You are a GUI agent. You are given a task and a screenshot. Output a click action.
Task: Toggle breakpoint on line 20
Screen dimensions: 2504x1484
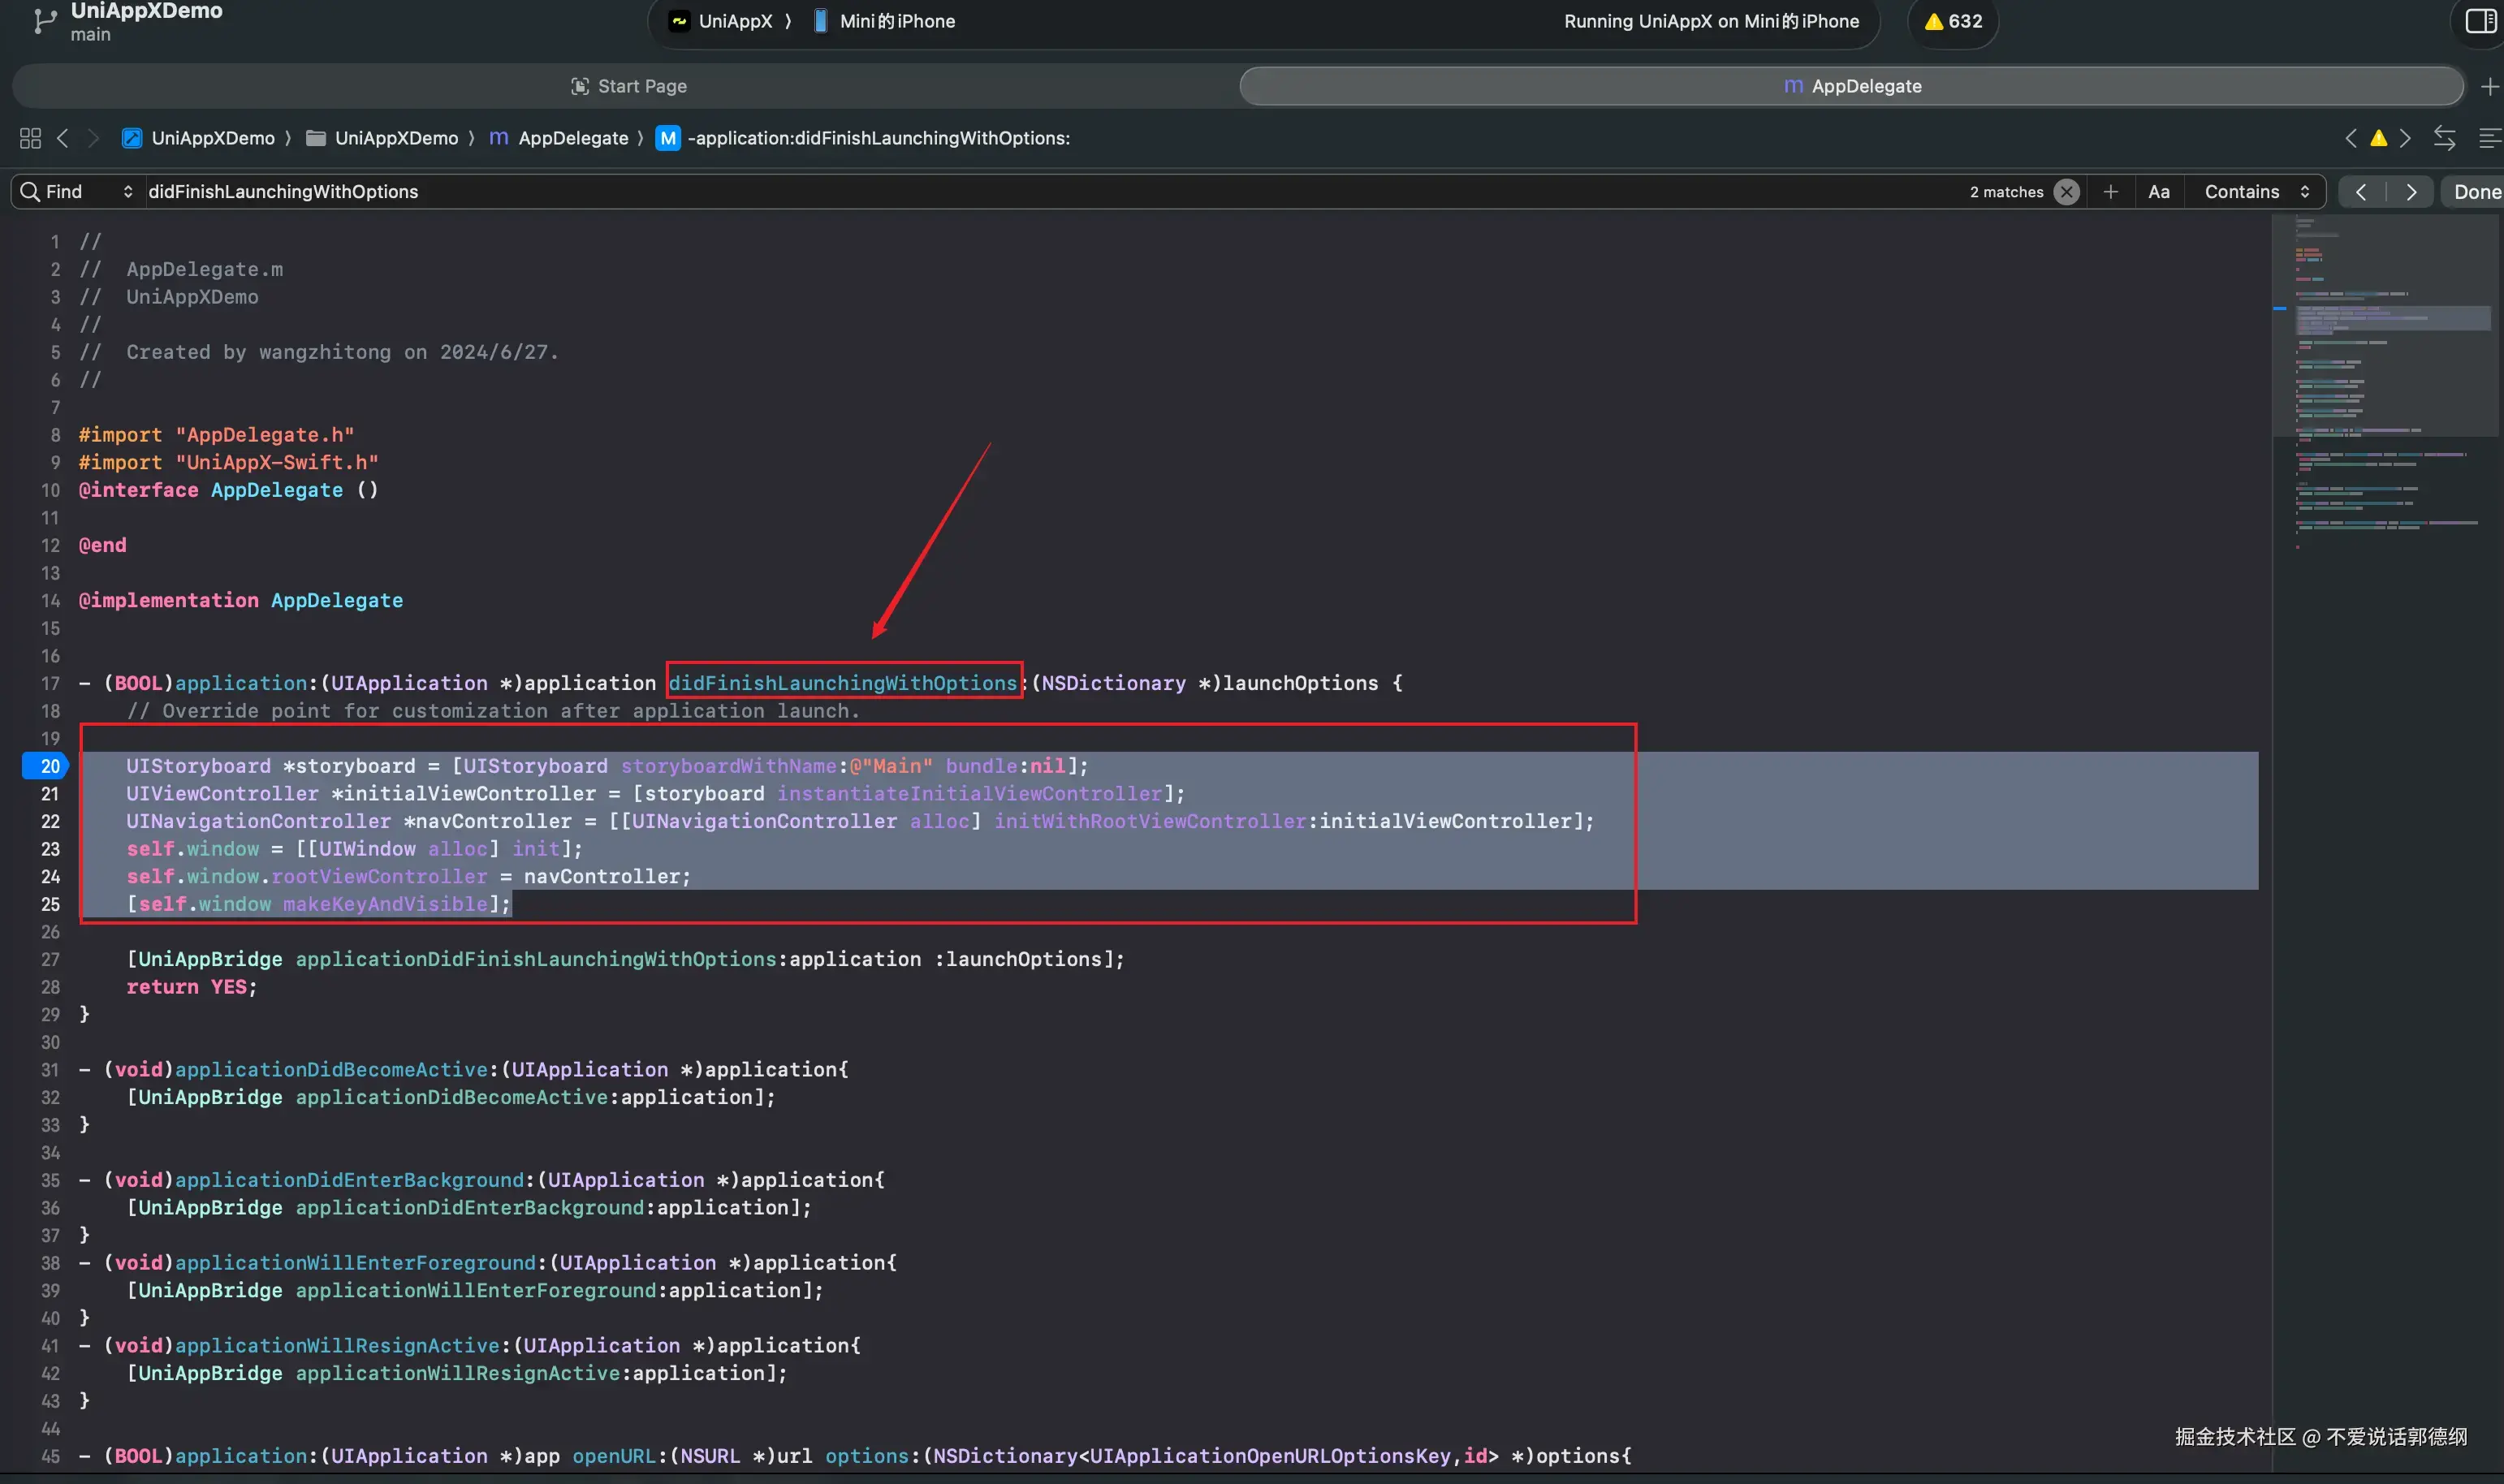46,766
